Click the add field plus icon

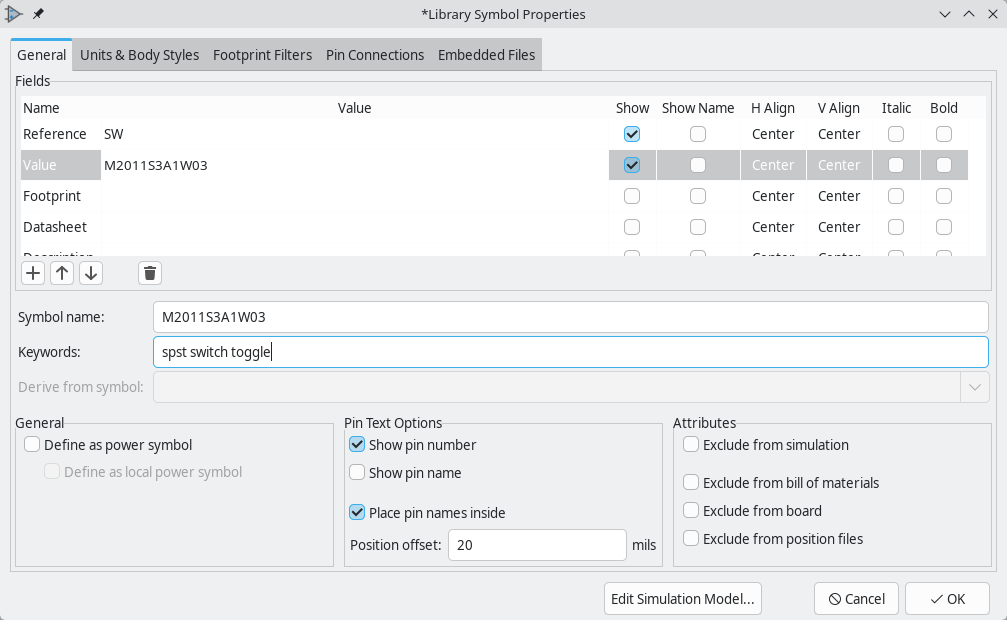click(33, 273)
